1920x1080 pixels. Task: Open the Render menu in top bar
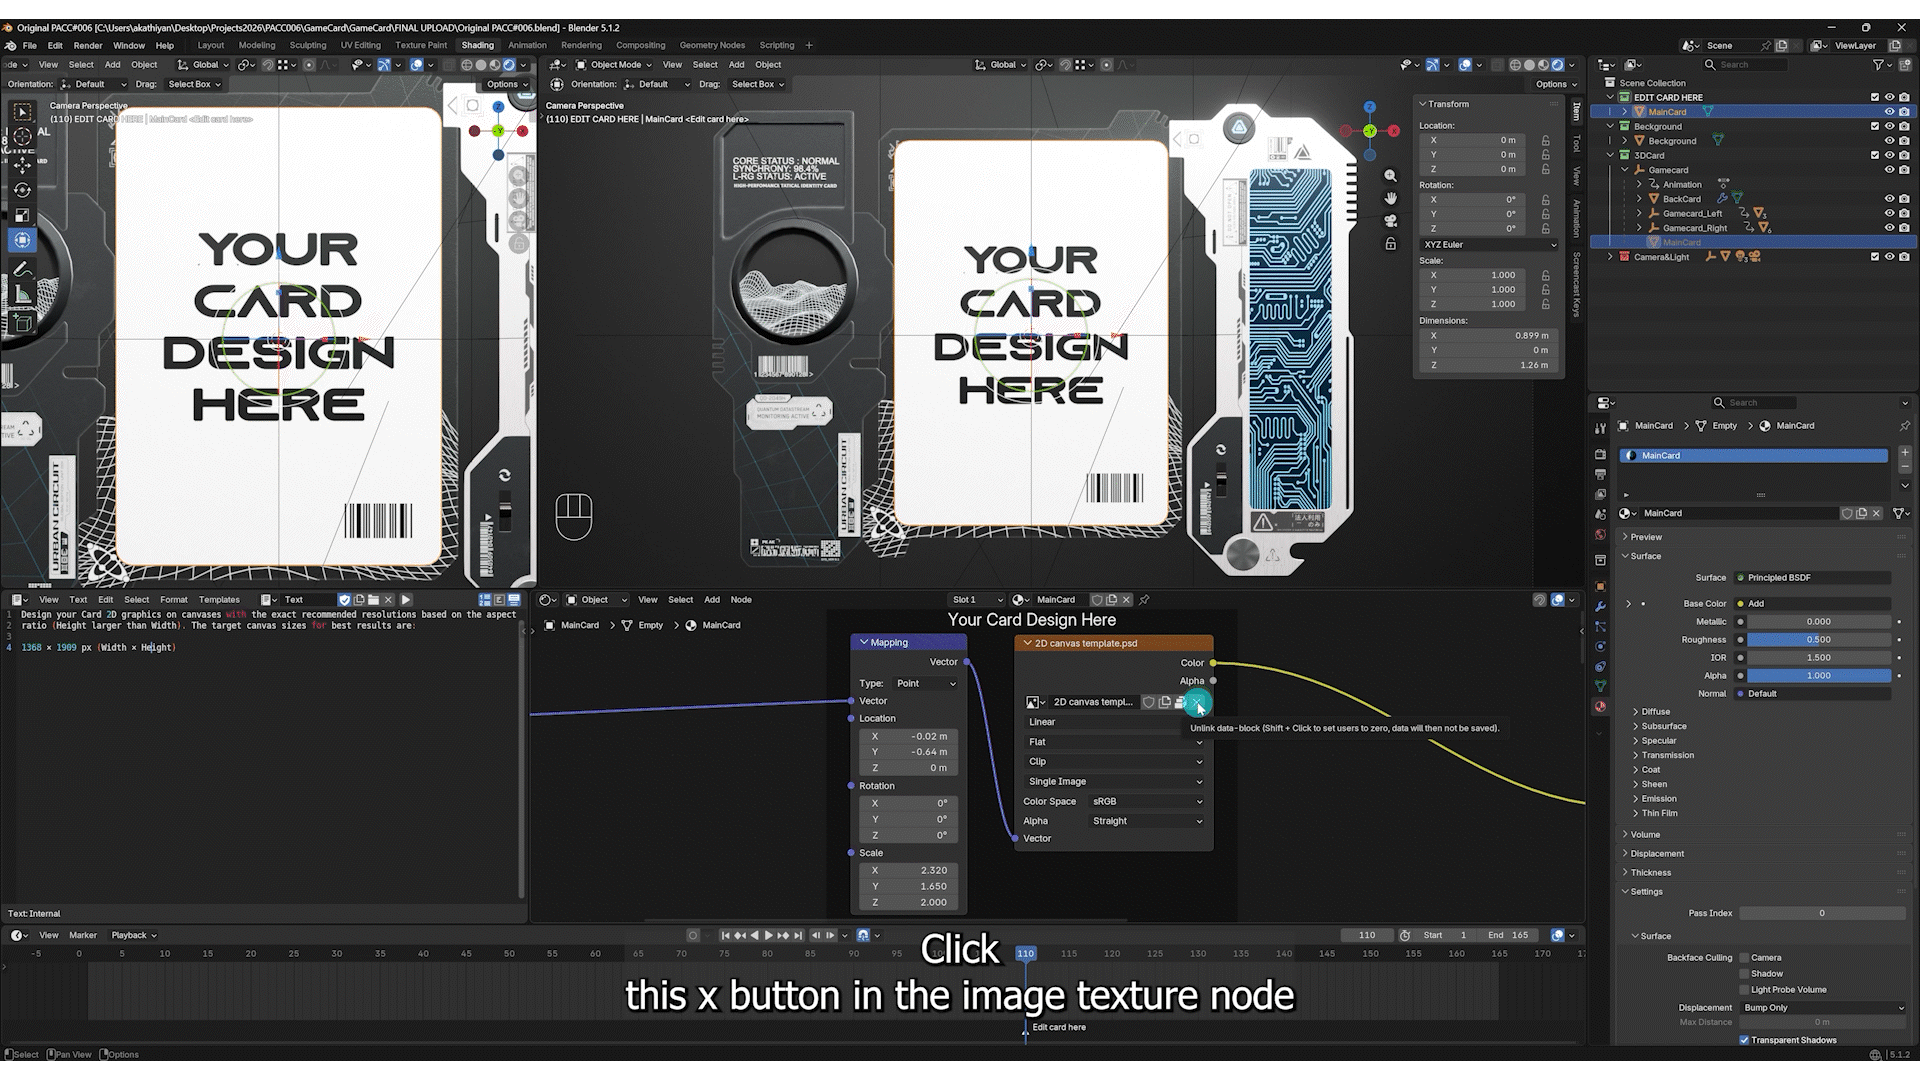[88, 45]
